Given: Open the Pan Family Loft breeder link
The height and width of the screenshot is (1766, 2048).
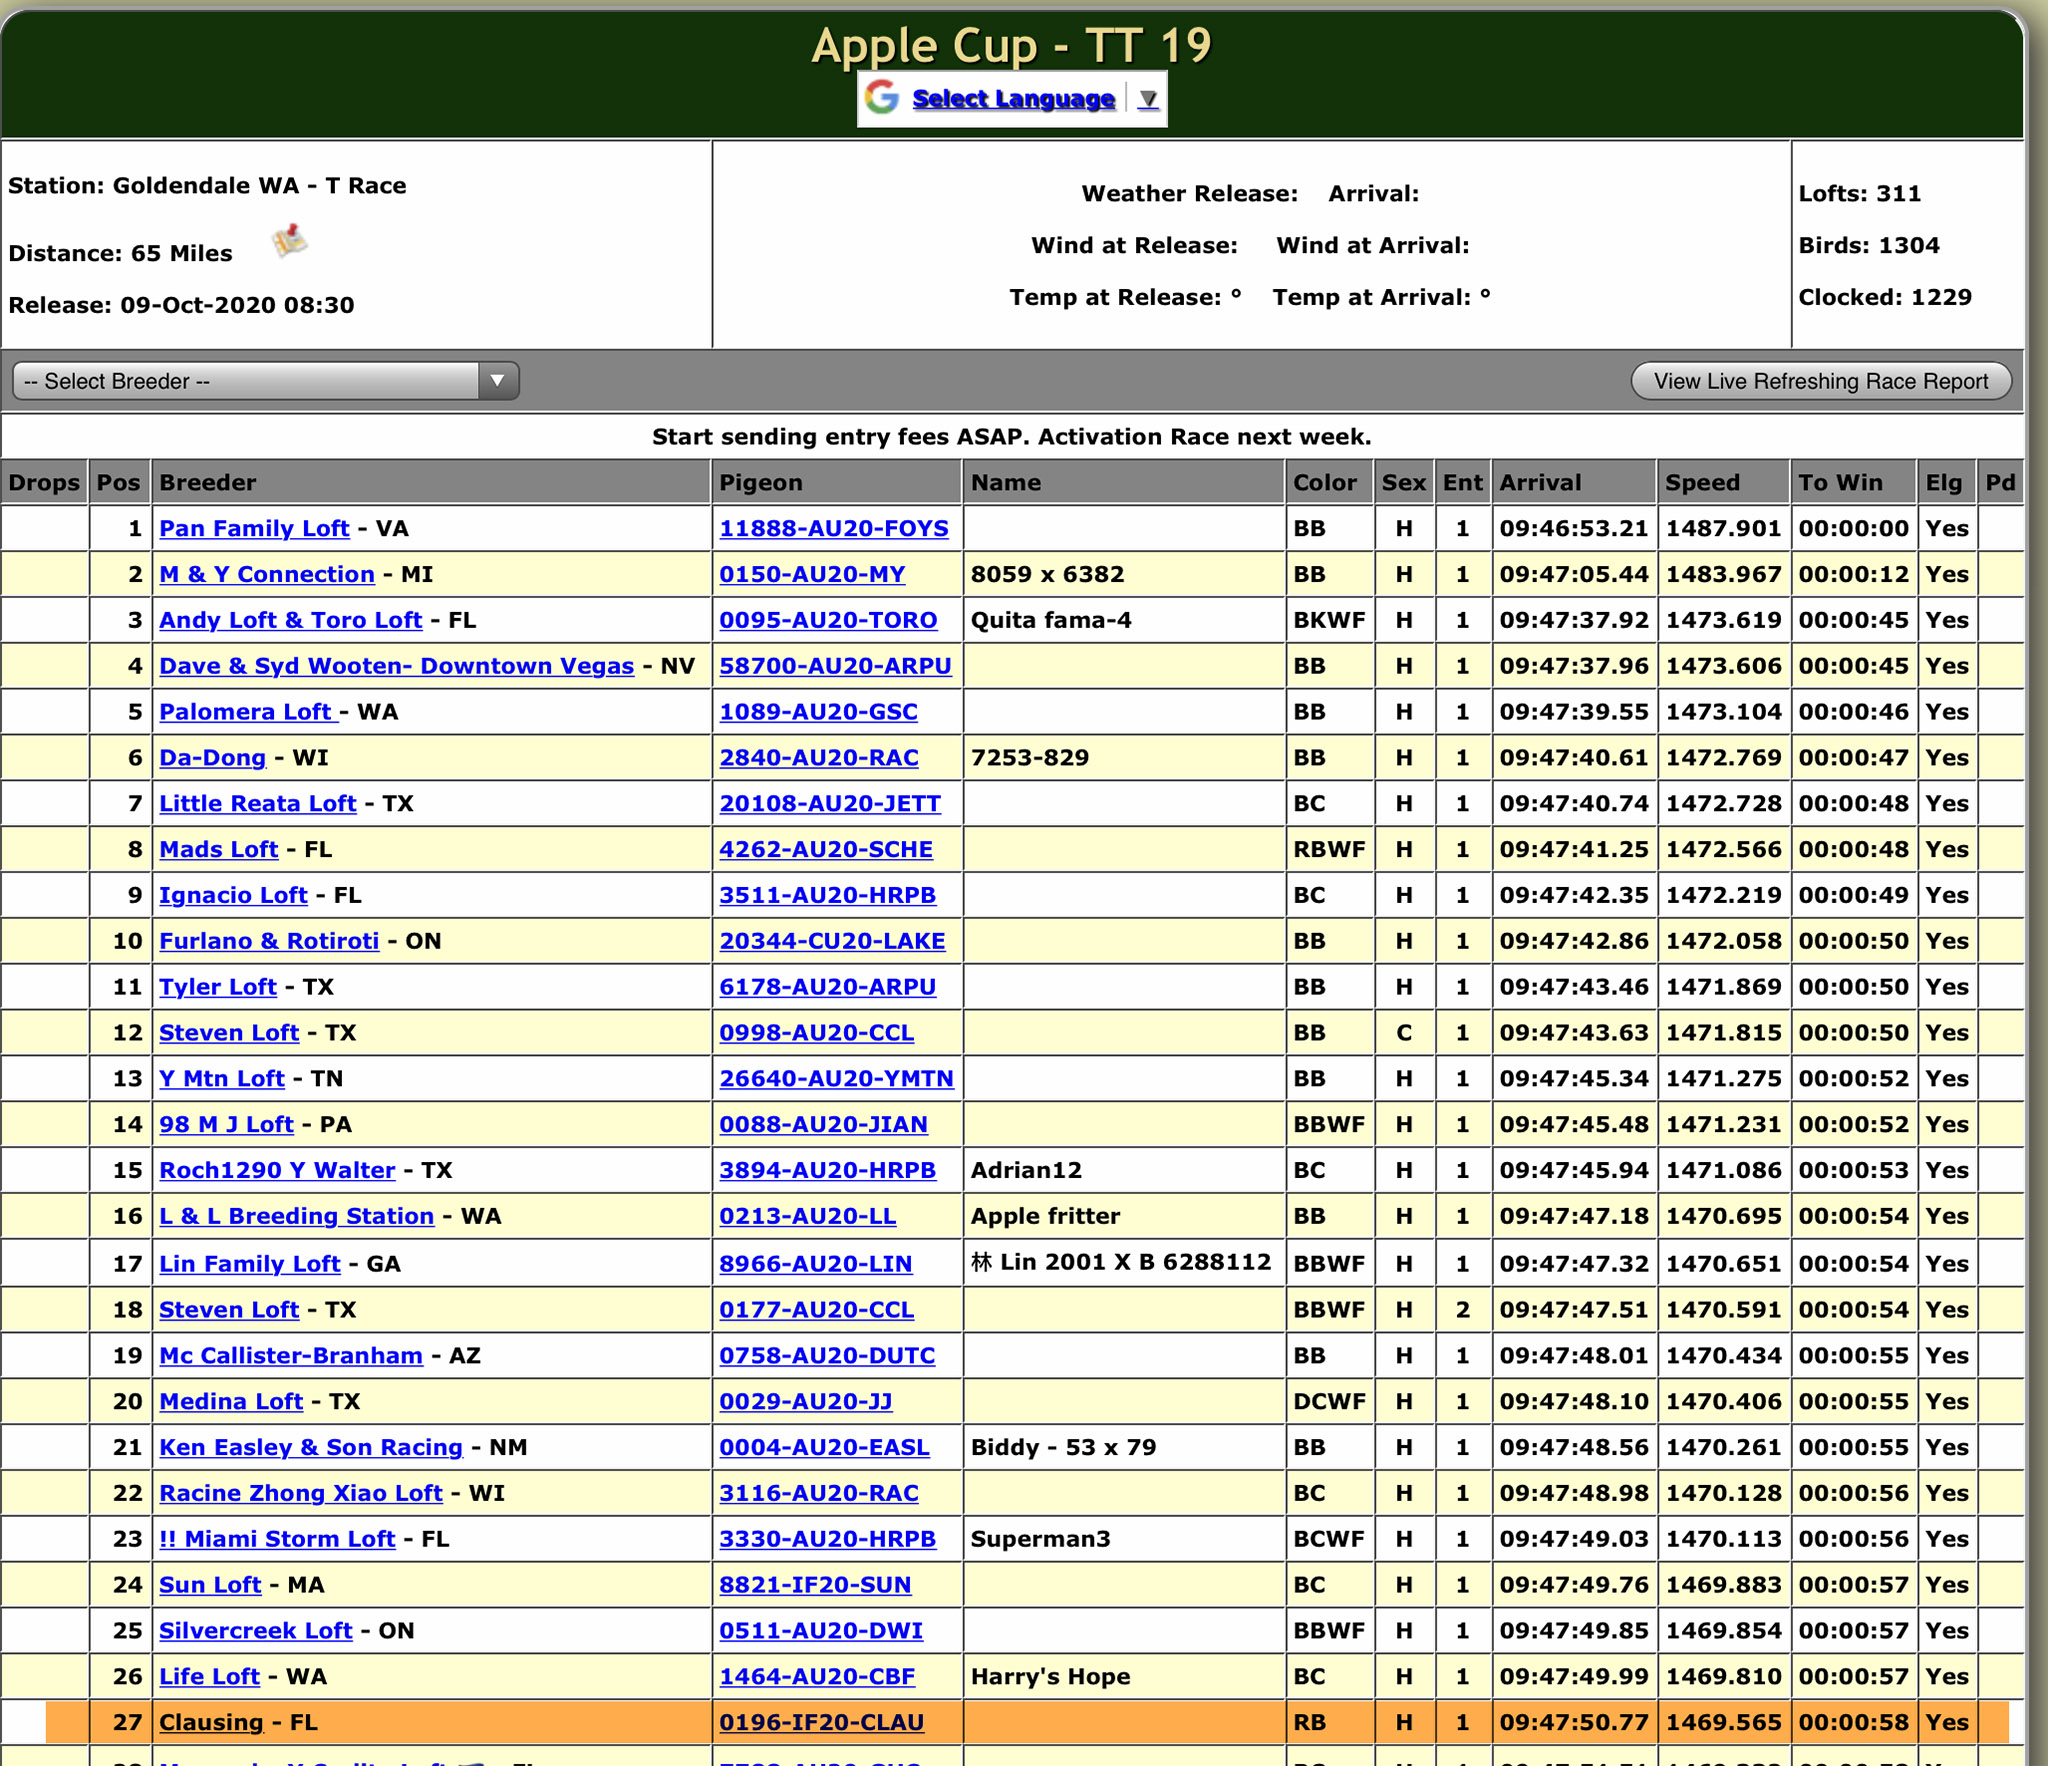Looking at the screenshot, I should pos(254,529).
